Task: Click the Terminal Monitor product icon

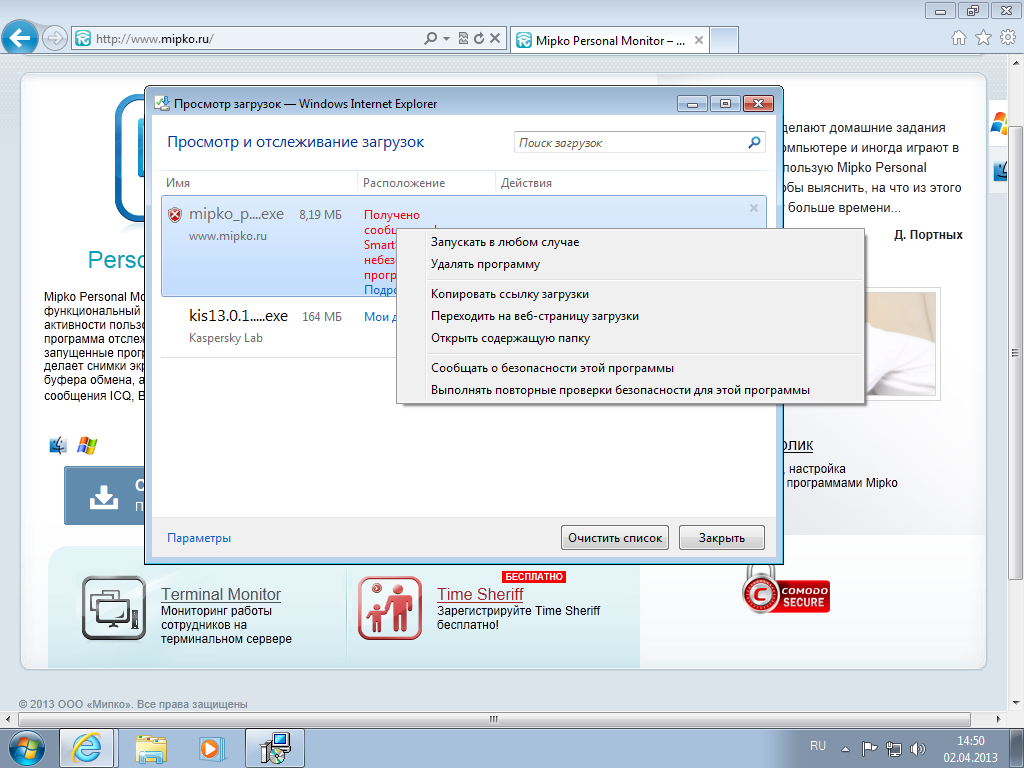Action: tap(114, 608)
